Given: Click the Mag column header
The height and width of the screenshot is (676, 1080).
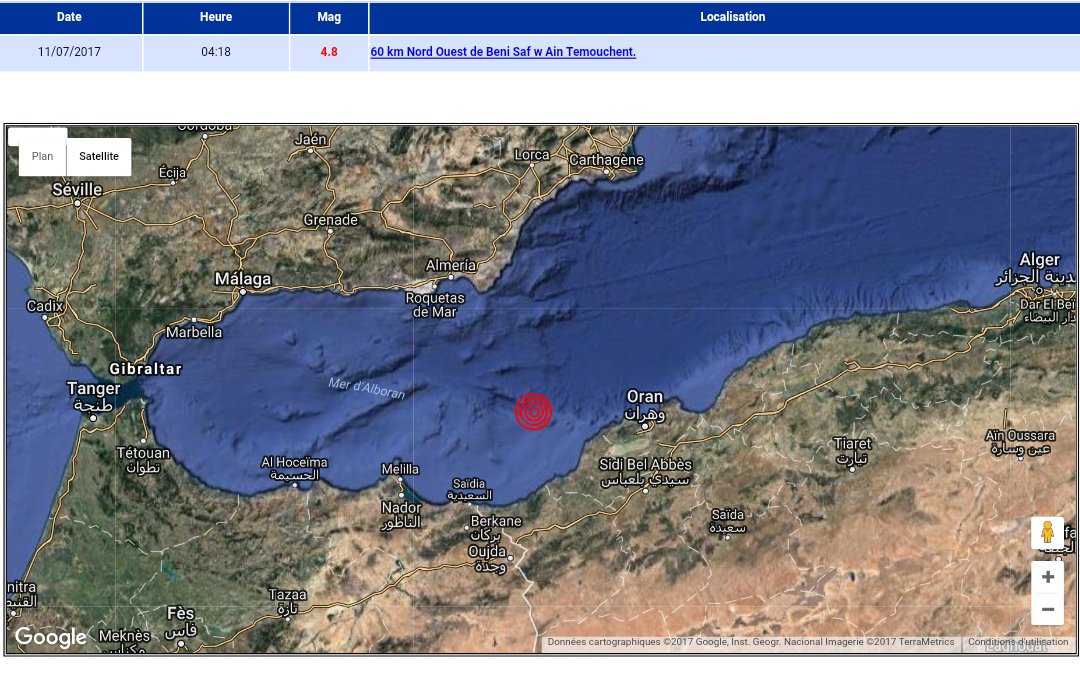Looking at the screenshot, I should (x=328, y=17).
